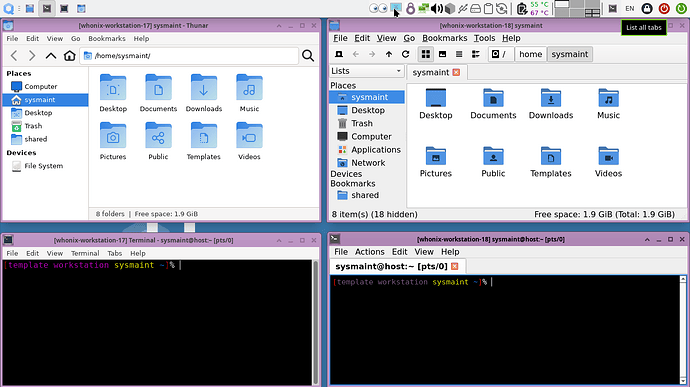Viewport: 690px width, 387px height.
Task: Click the purple padlock tray icon
Action: click(x=410, y=8)
